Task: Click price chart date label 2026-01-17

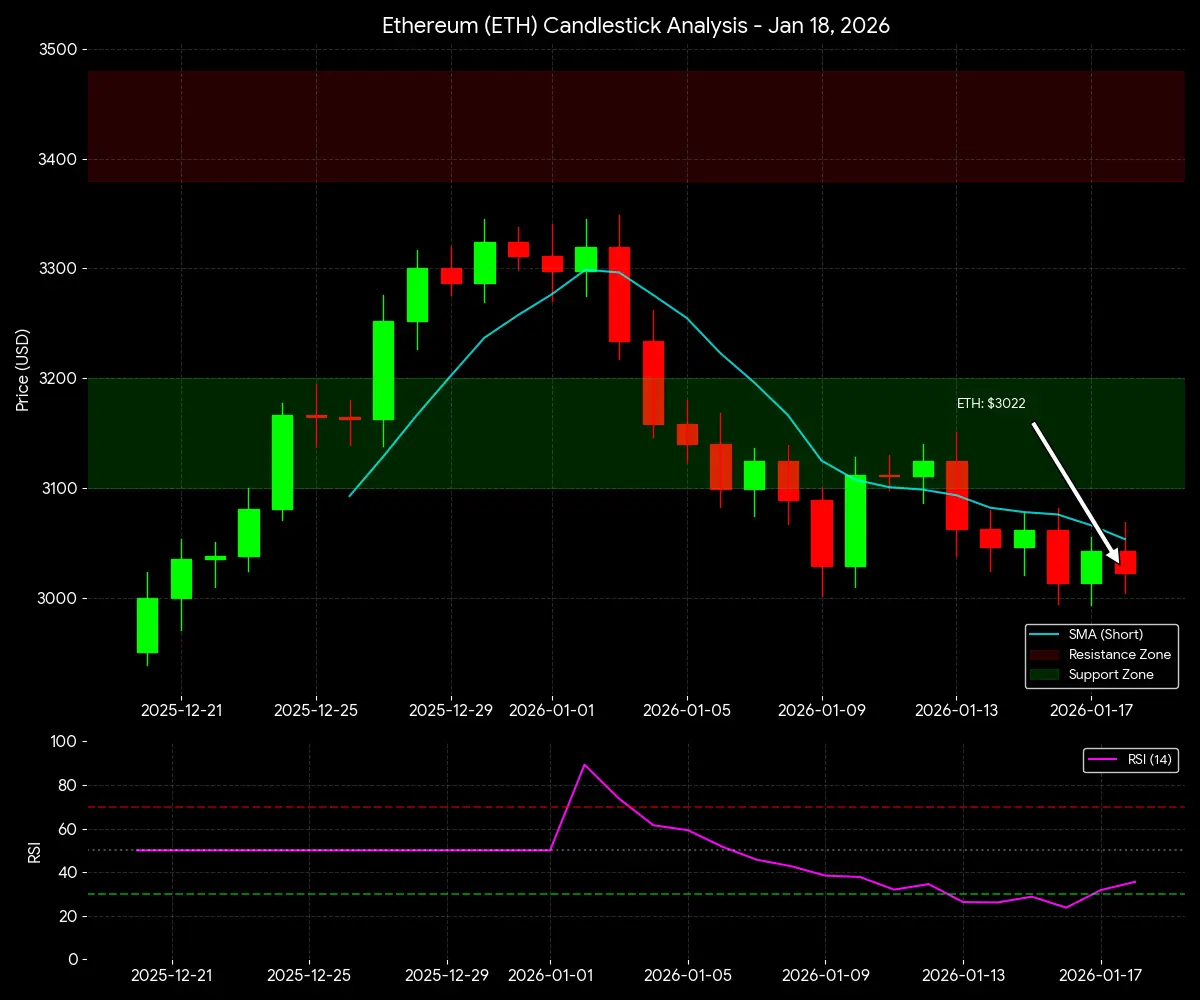Action: 1091,710
